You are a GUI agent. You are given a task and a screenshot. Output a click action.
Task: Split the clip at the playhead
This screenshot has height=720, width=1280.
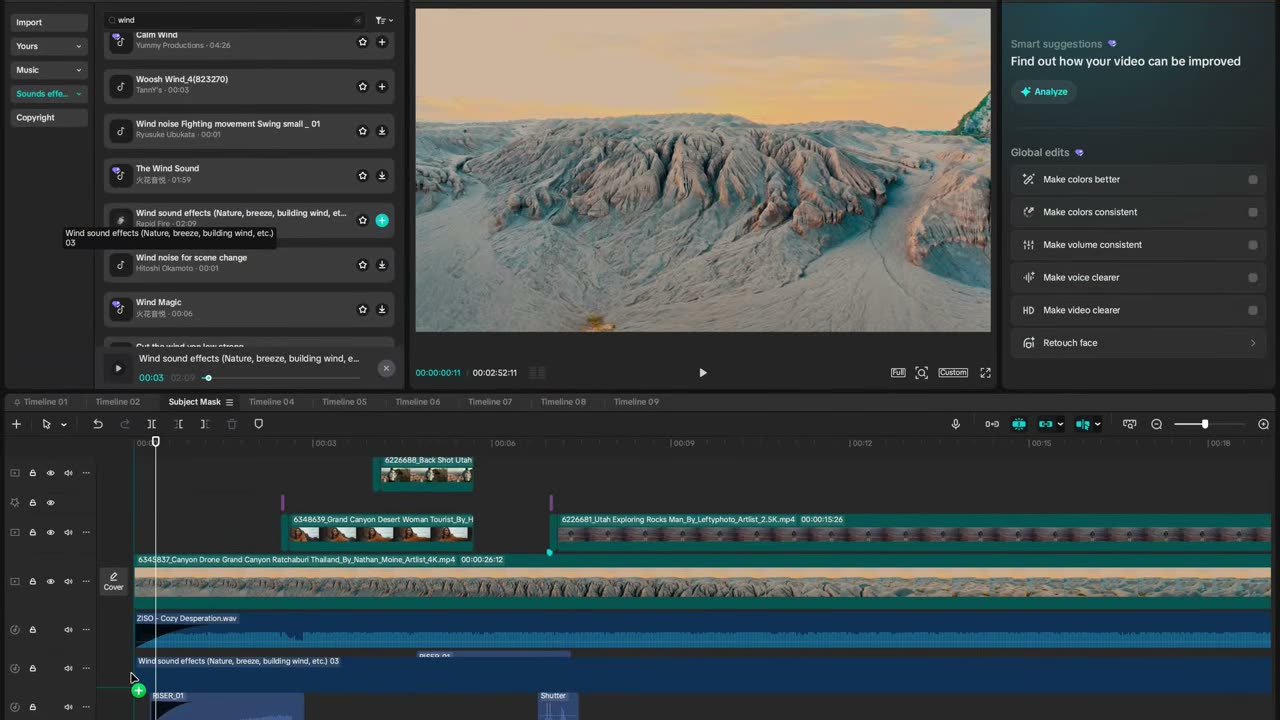point(152,424)
